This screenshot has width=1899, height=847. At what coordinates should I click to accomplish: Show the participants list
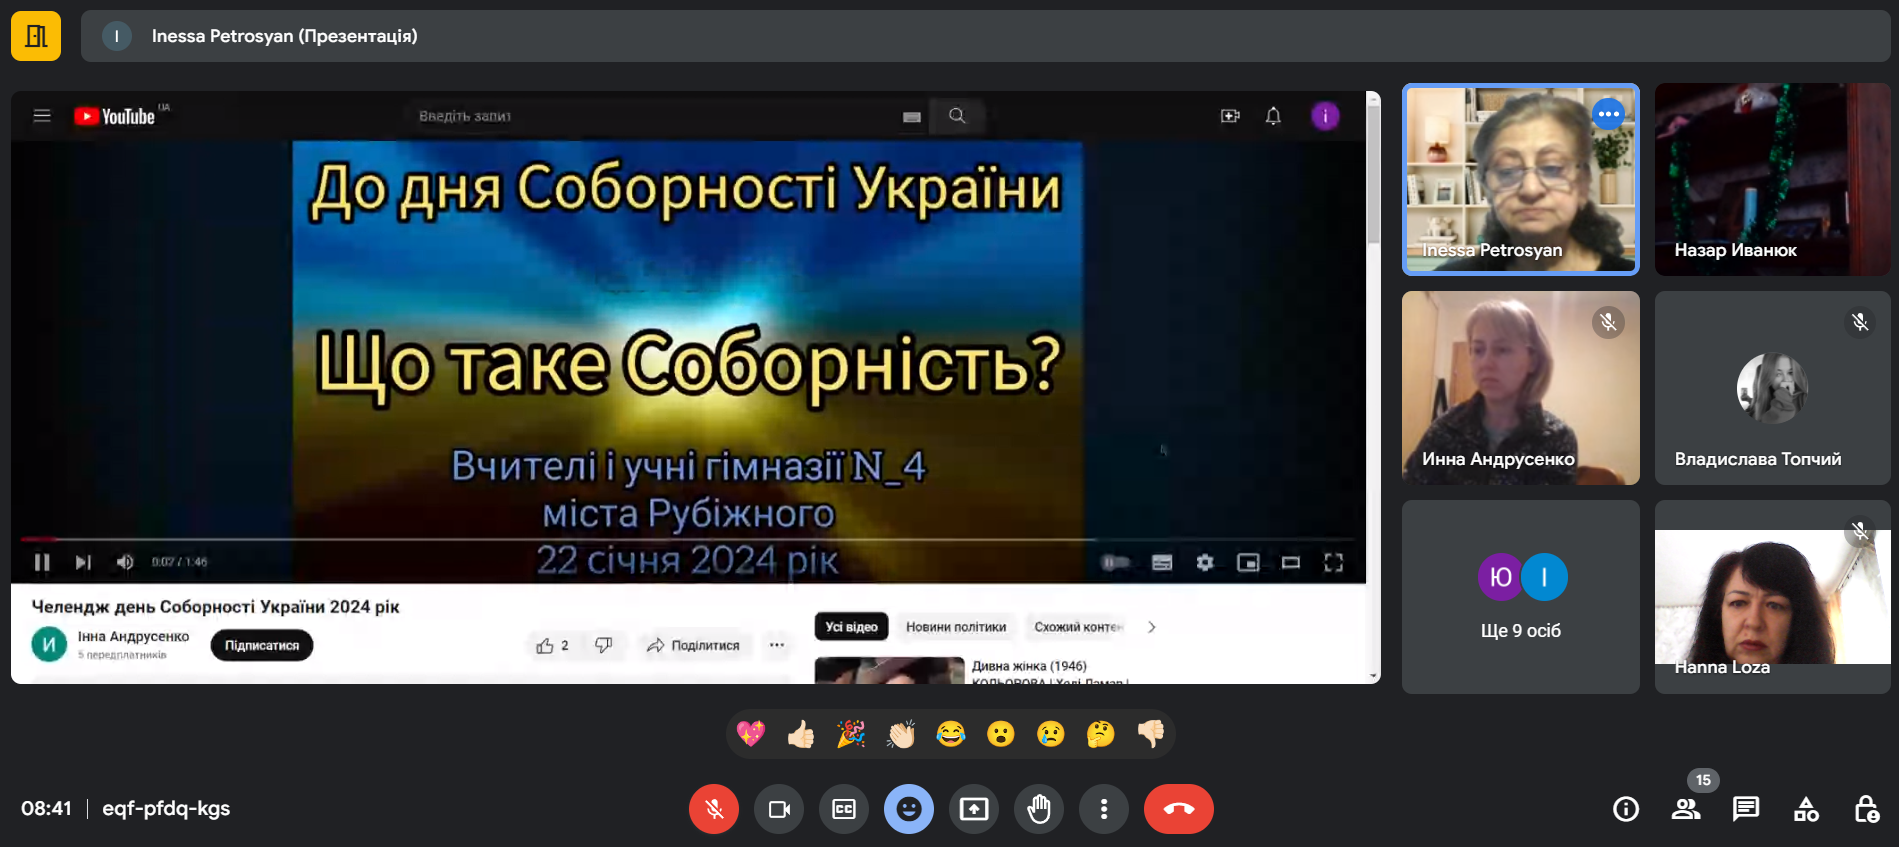(x=1686, y=809)
